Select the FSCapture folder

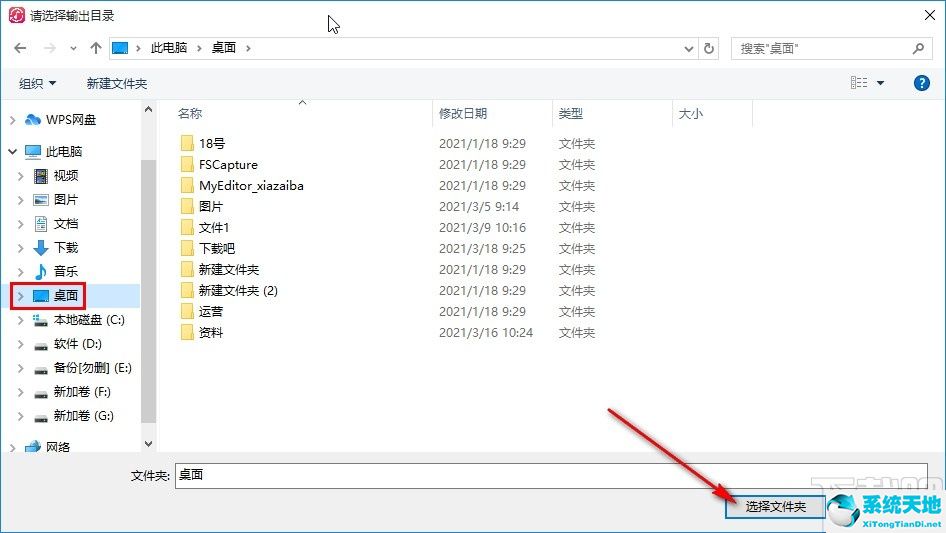coord(227,164)
